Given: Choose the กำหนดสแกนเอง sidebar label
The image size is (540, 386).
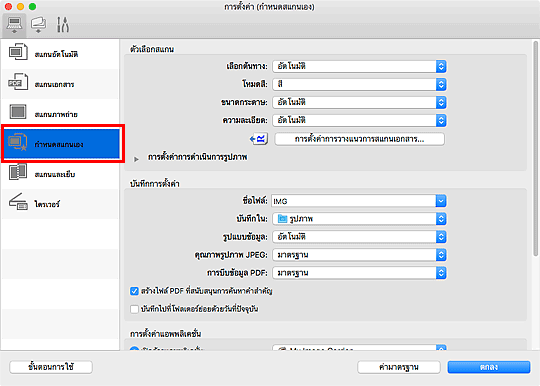Looking at the screenshot, I should (59, 144).
